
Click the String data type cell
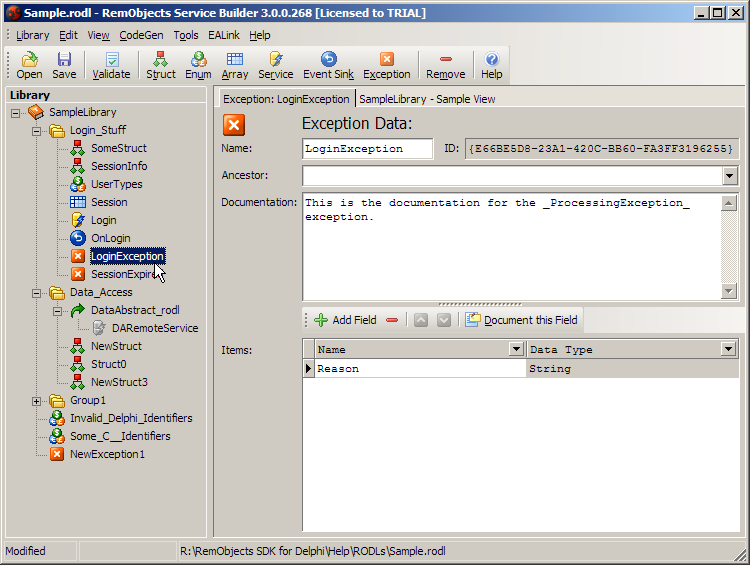(632, 369)
